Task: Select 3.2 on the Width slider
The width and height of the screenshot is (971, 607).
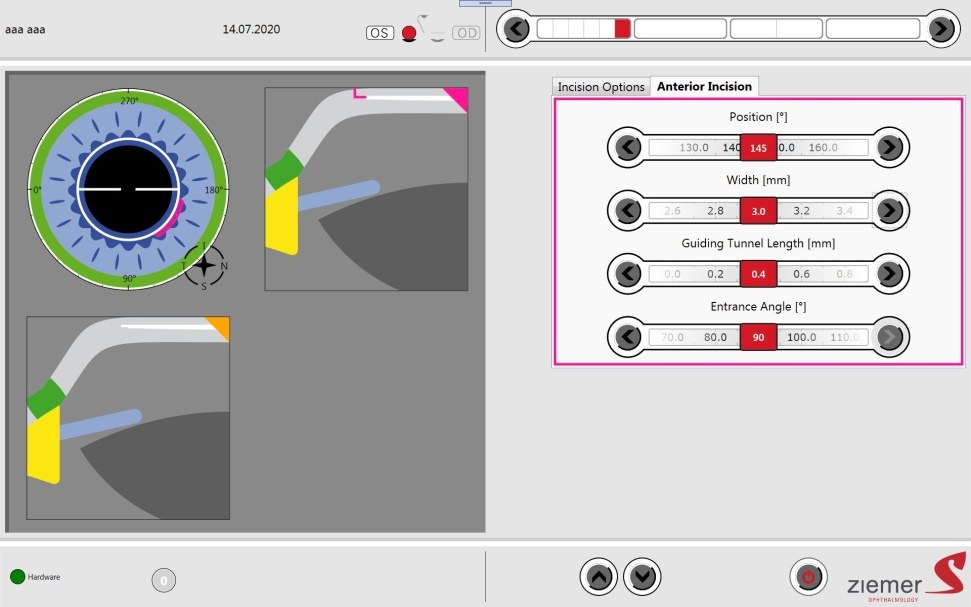Action: [801, 211]
